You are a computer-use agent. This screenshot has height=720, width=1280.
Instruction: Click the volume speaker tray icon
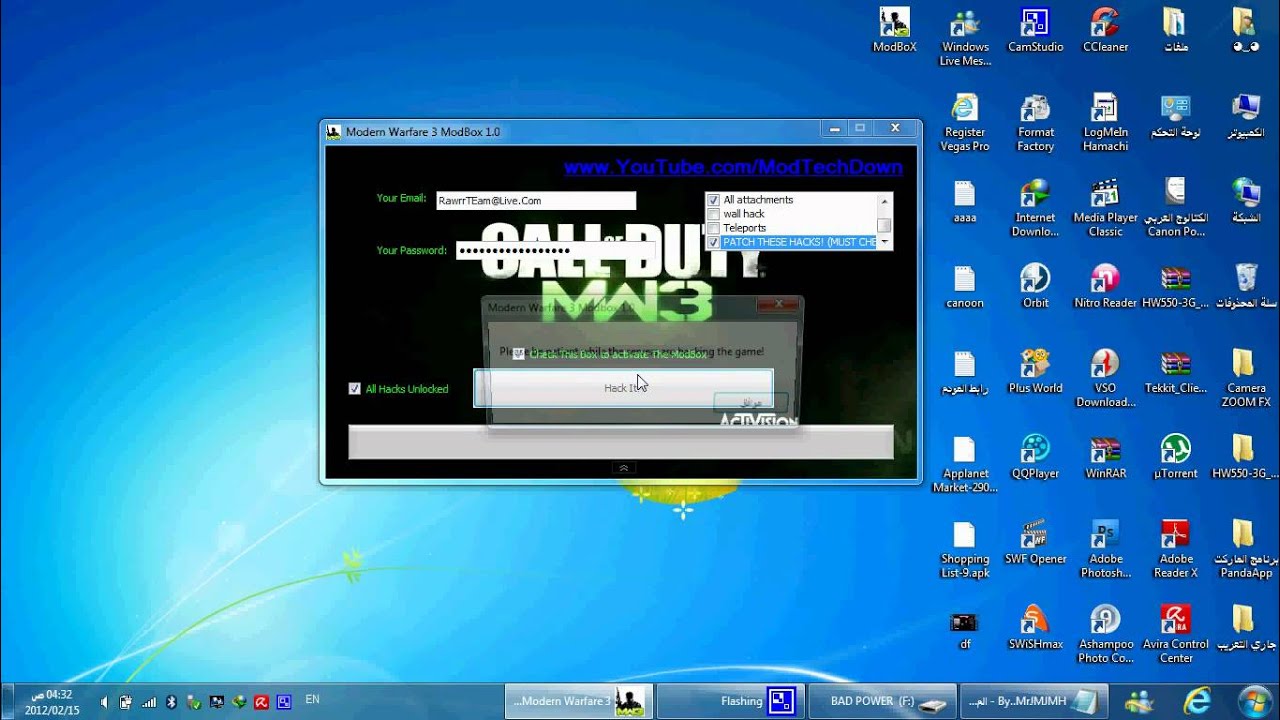pos(105,702)
